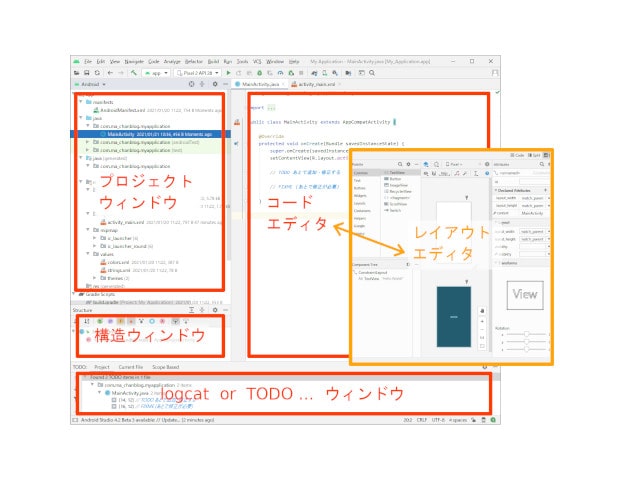This screenshot has width=640, height=480.
Task: Select the Project tab in TODO panel
Action: 102,367
